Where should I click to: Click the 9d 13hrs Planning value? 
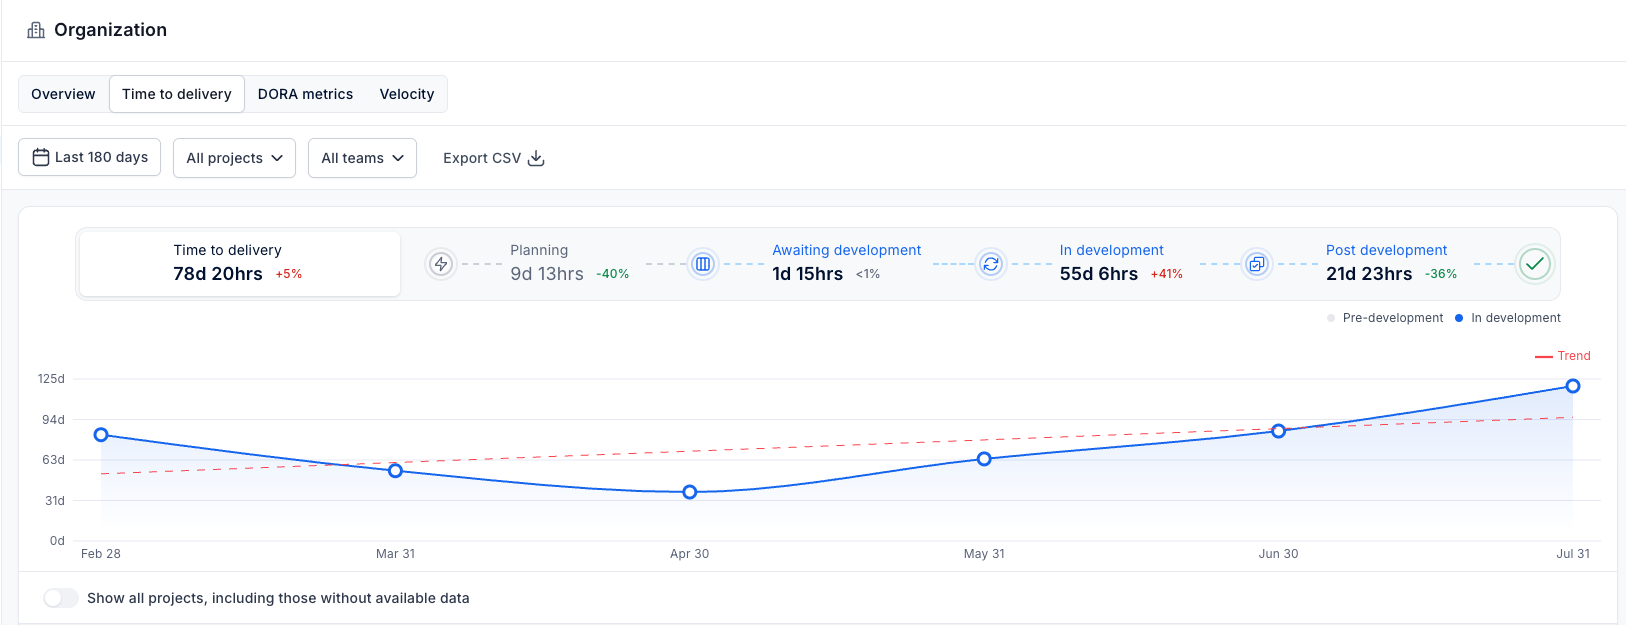click(547, 274)
